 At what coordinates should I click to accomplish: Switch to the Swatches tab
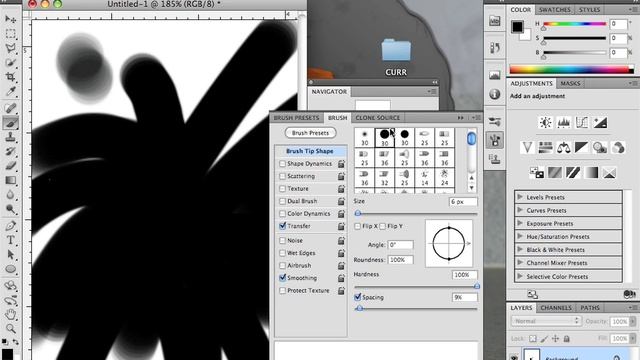tap(554, 9)
